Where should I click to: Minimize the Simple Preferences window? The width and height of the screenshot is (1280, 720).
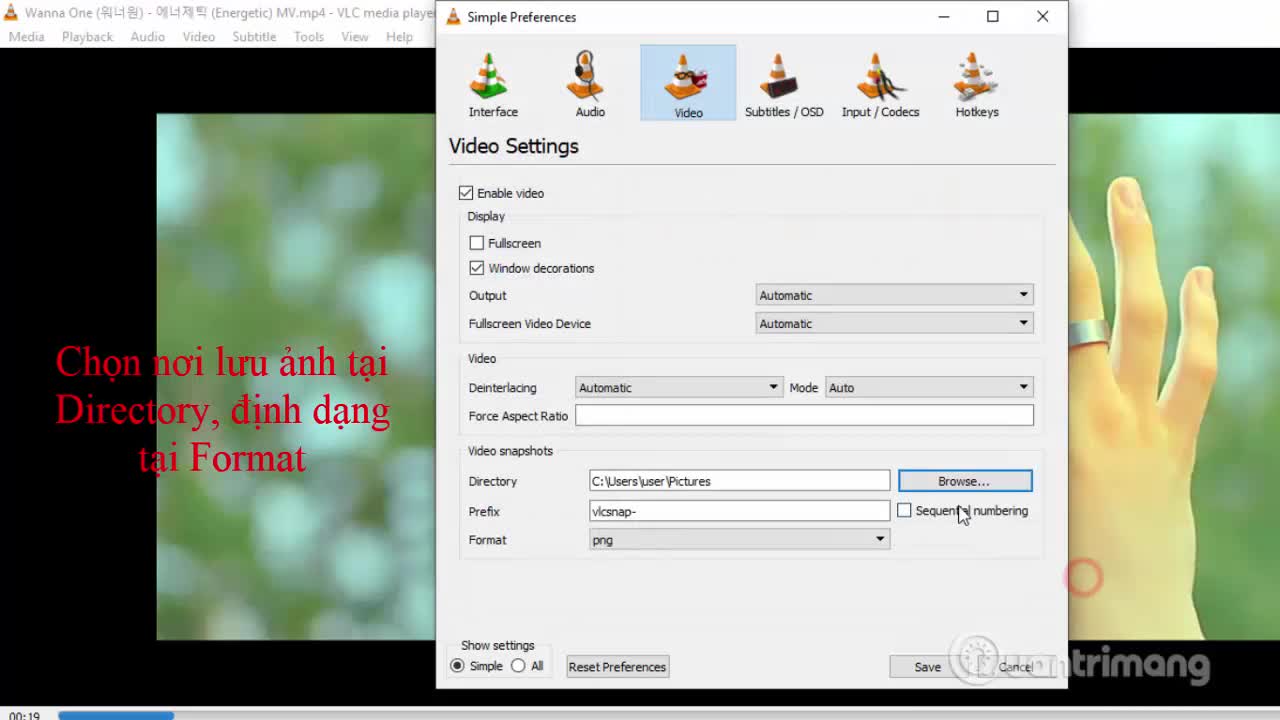(944, 16)
